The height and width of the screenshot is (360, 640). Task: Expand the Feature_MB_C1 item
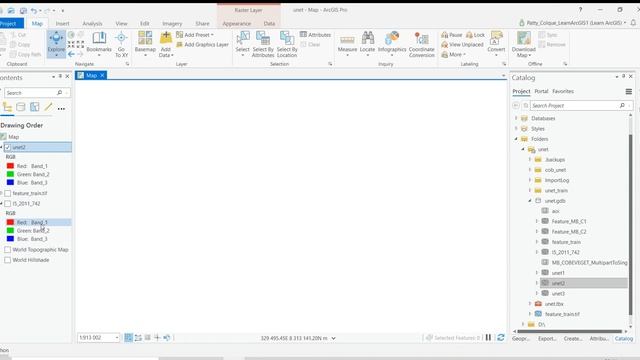[537, 221]
